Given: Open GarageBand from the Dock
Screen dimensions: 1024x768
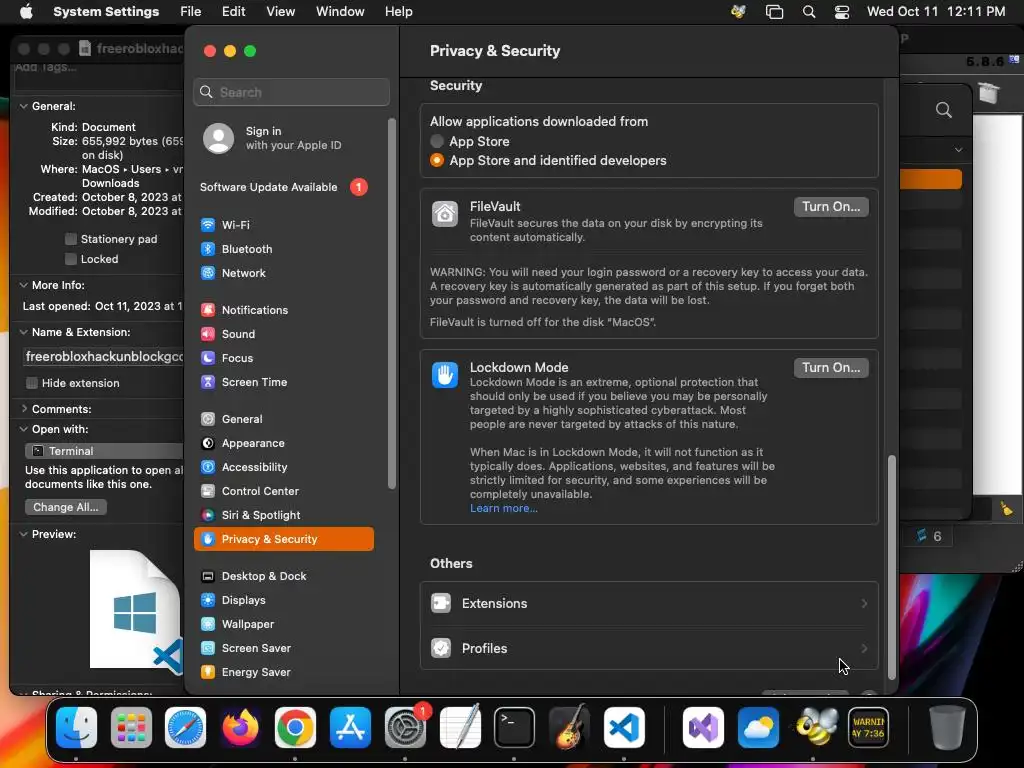Looking at the screenshot, I should (569, 728).
